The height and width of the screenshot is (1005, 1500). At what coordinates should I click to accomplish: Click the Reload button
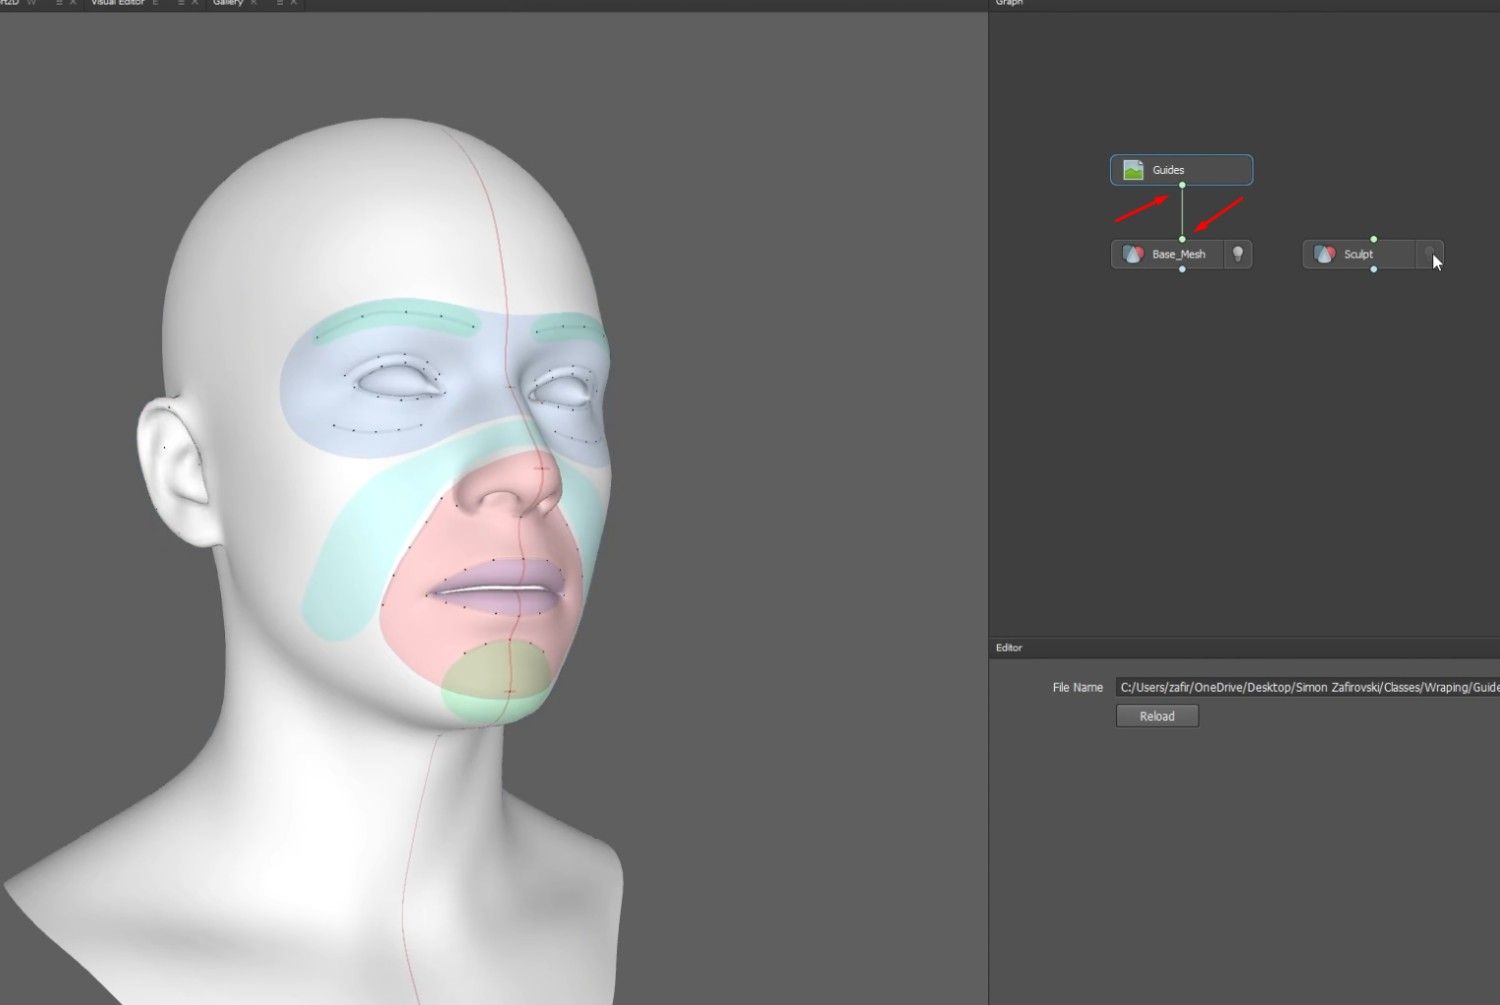1157,716
